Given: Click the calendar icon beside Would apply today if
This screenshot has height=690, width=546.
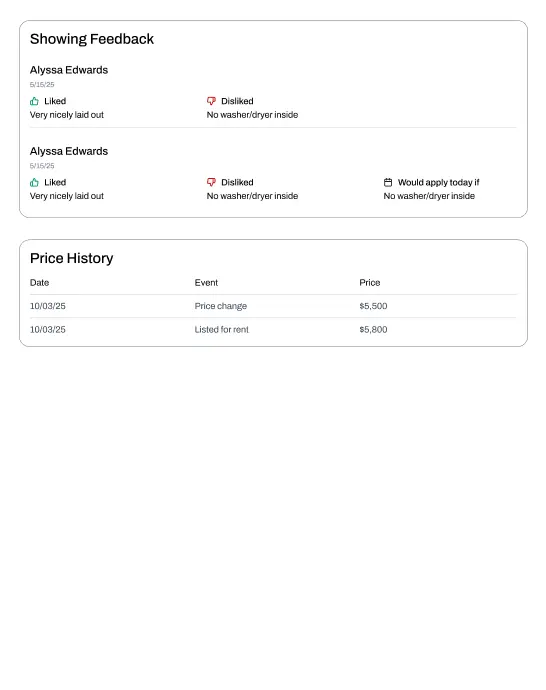Looking at the screenshot, I should (x=388, y=182).
